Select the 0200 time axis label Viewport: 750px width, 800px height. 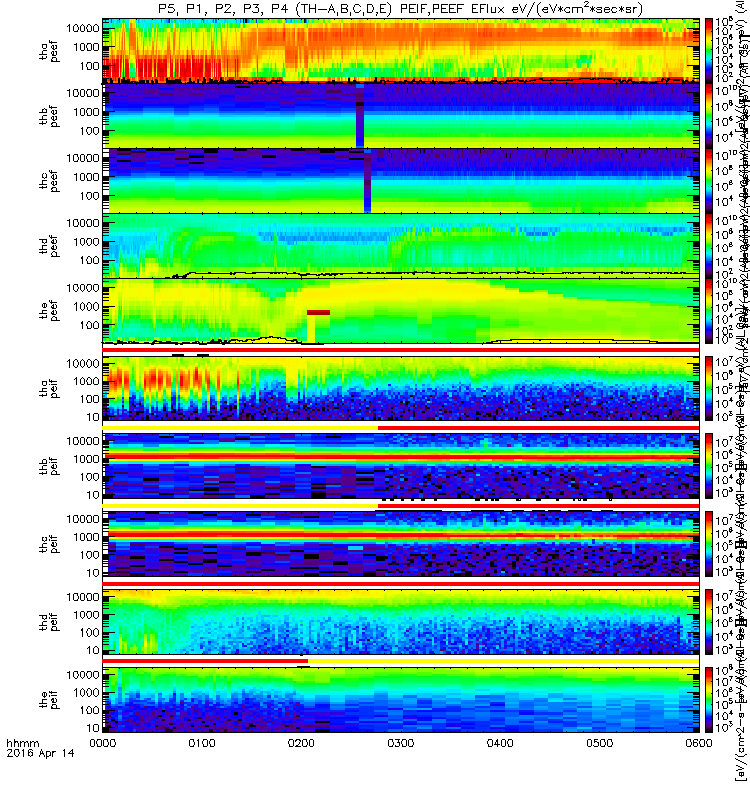302,743
